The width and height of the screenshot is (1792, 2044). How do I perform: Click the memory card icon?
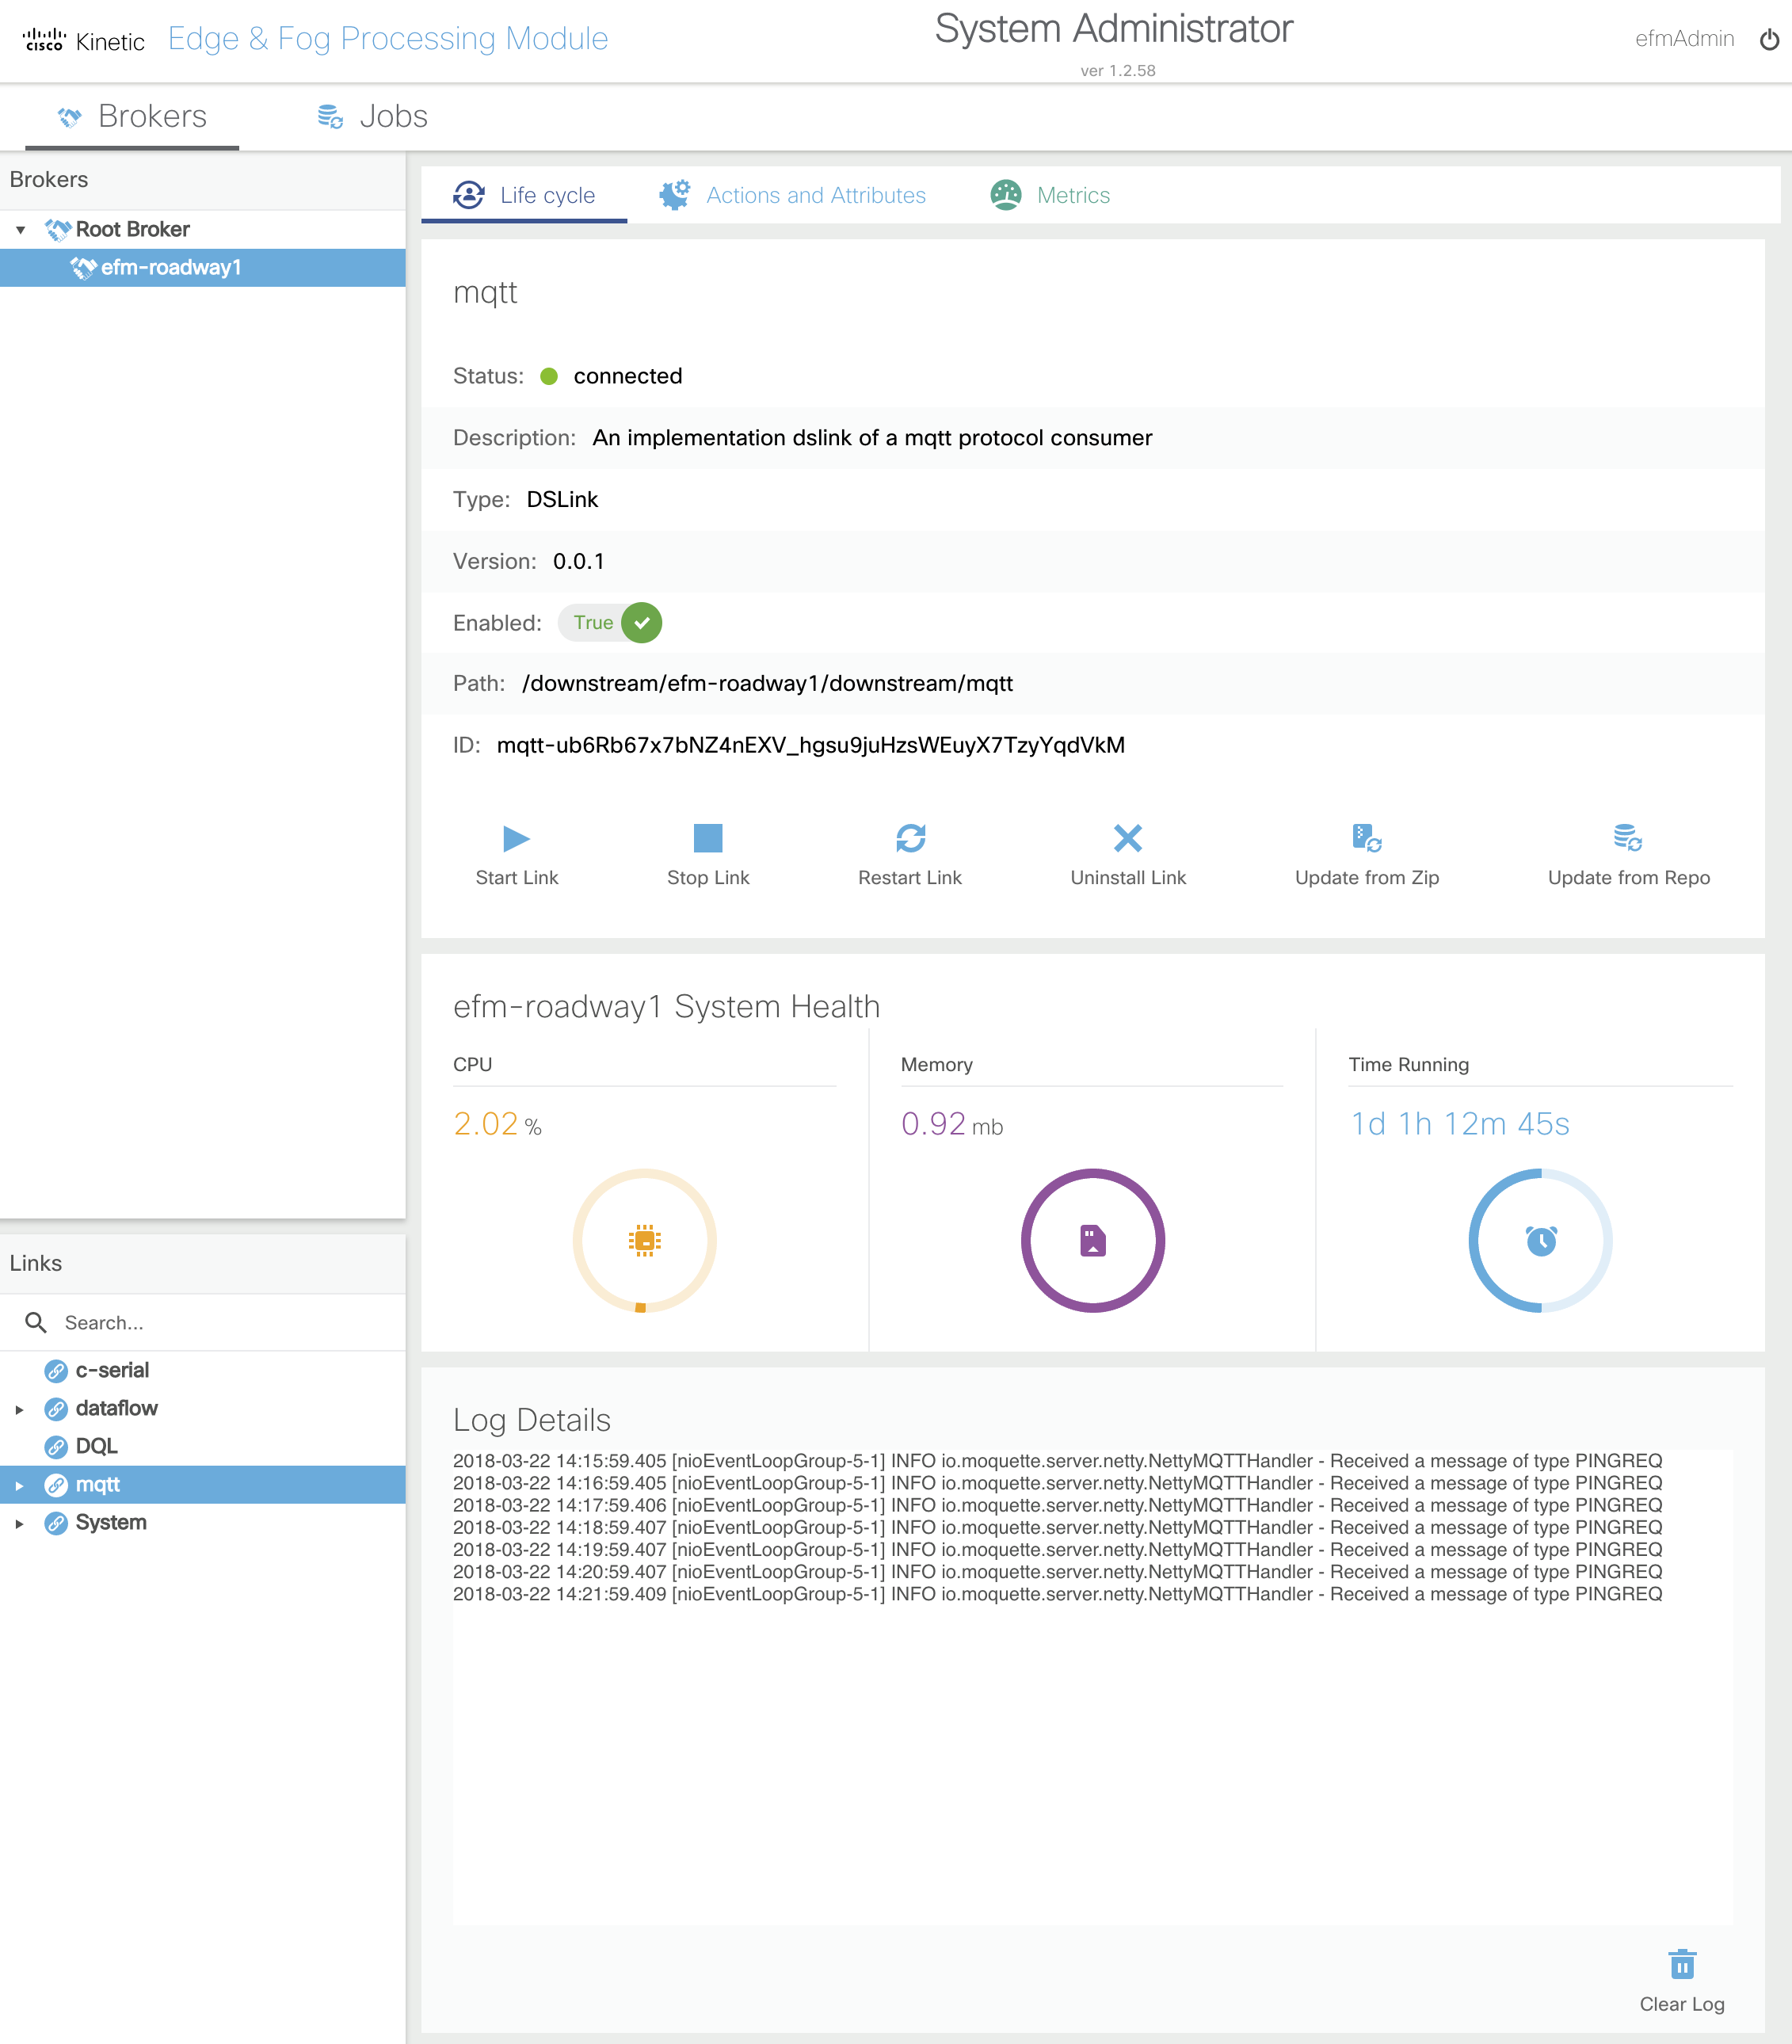(x=1093, y=1241)
